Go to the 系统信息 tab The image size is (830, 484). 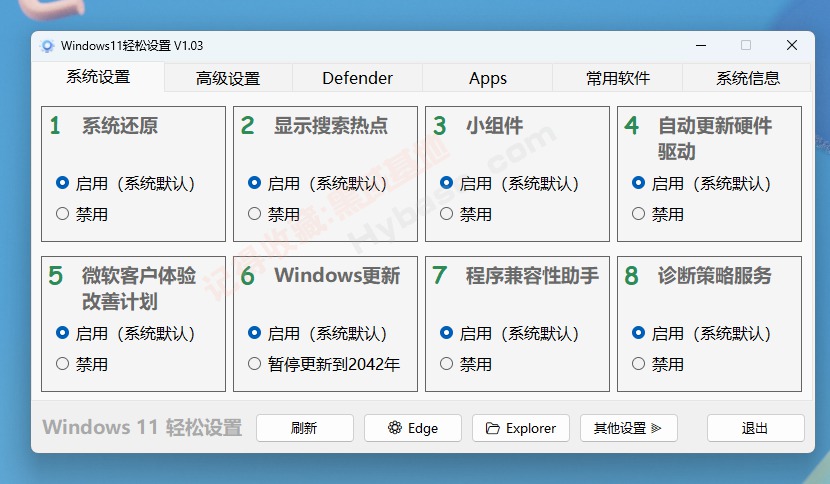tap(747, 78)
